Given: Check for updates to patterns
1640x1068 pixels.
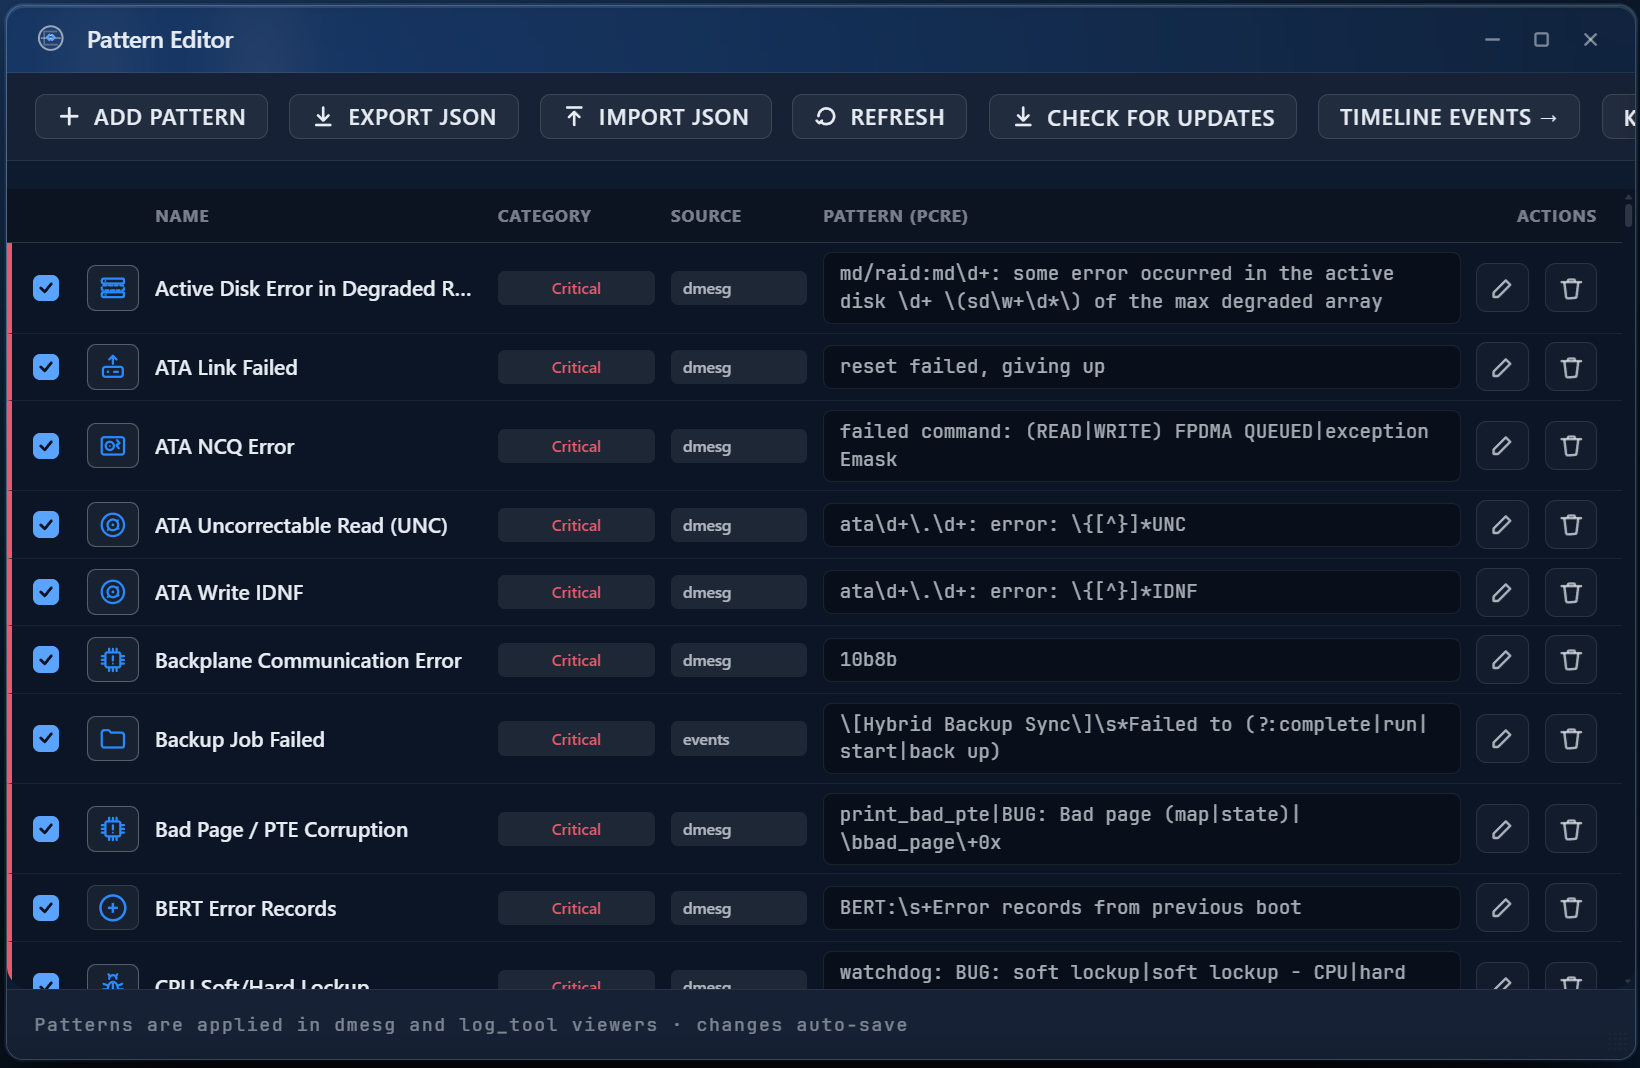Looking at the screenshot, I should pyautogui.click(x=1143, y=117).
